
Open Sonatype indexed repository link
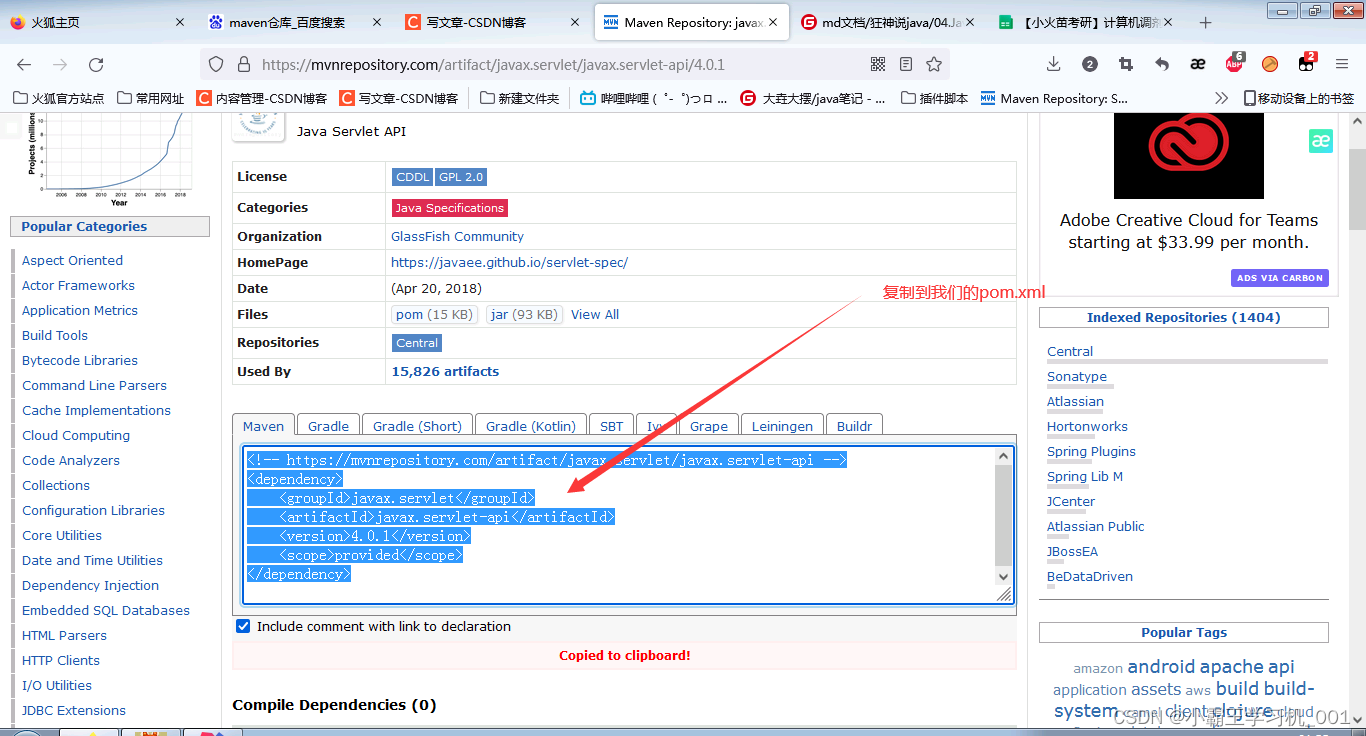[1077, 376]
